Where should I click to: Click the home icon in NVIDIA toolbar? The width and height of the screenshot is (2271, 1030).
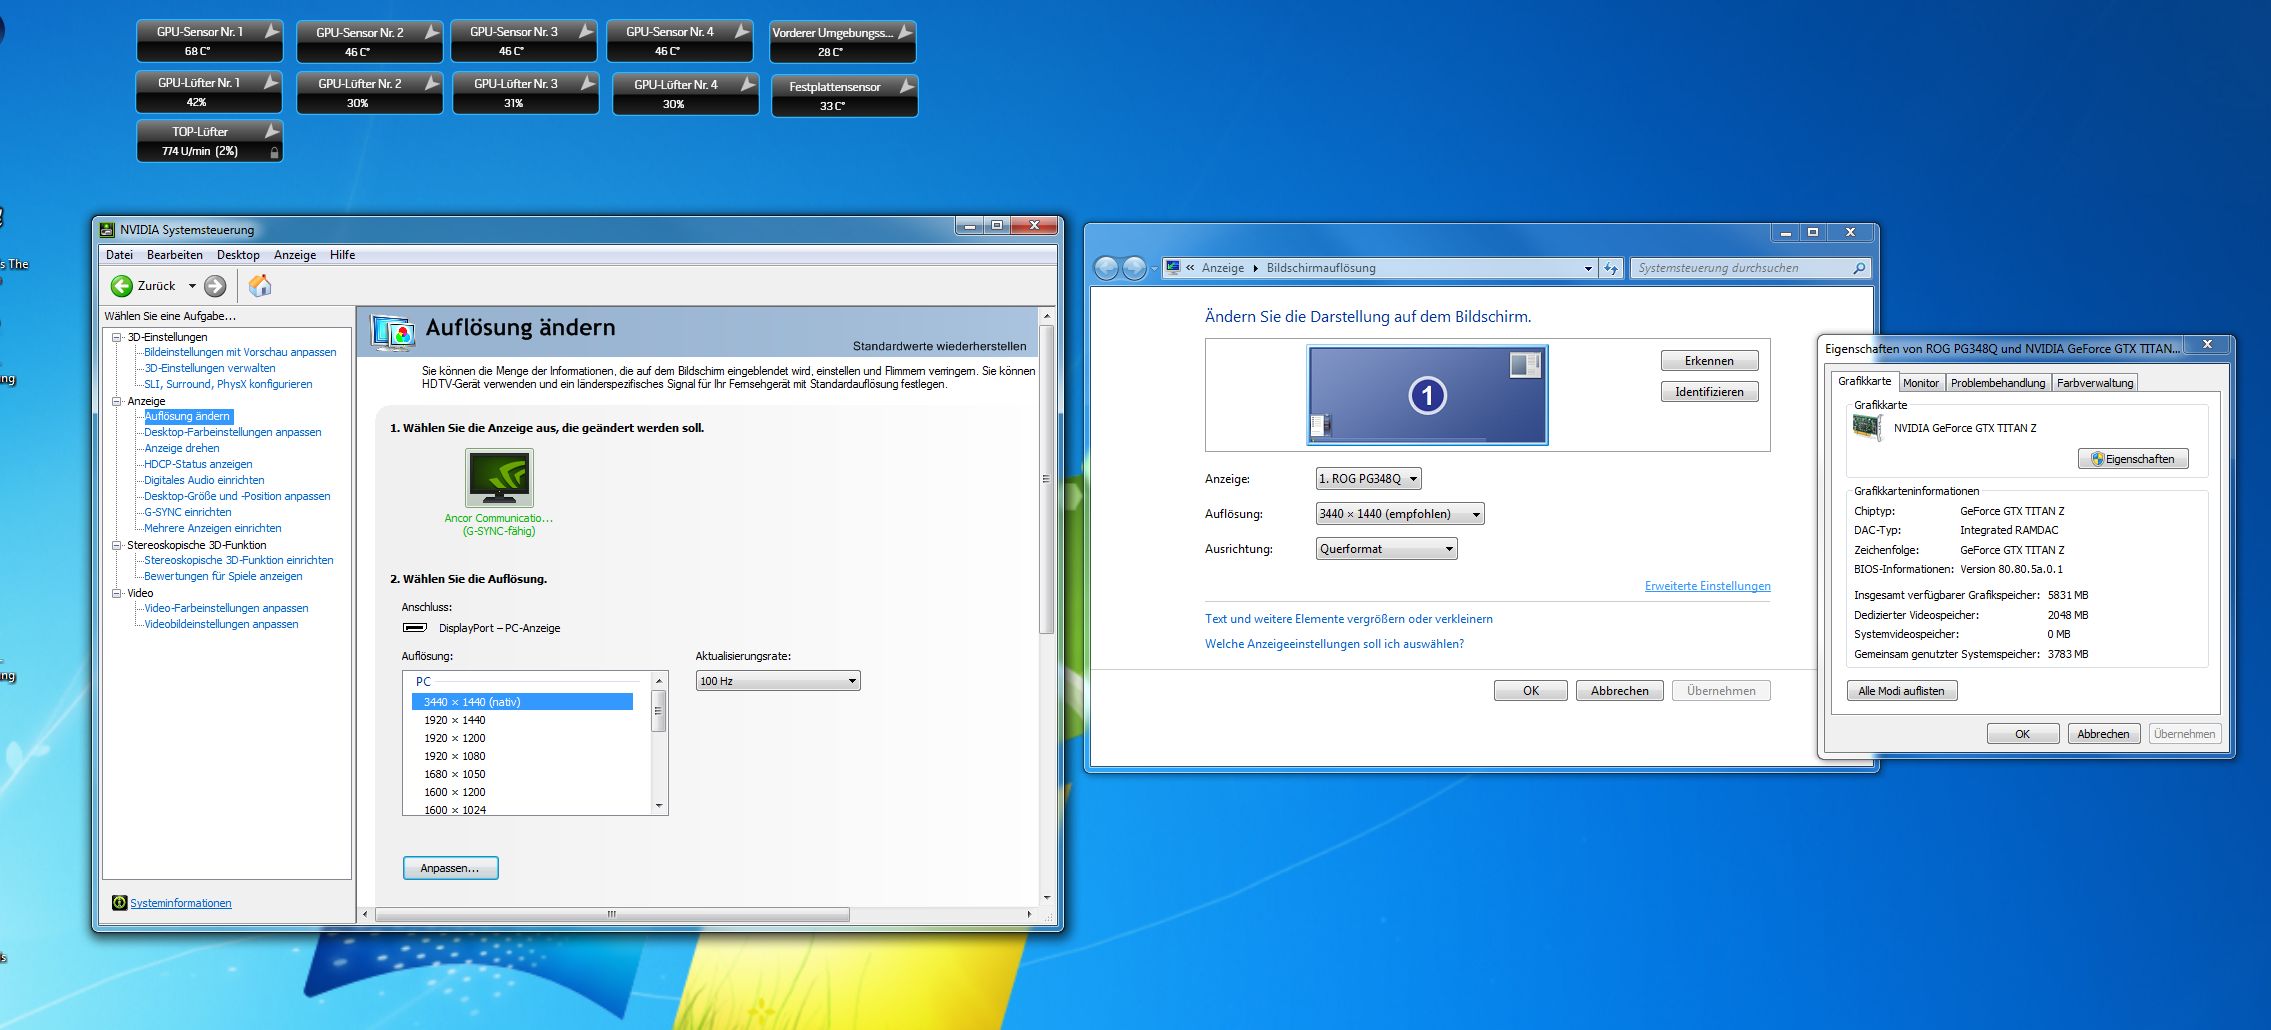[260, 286]
